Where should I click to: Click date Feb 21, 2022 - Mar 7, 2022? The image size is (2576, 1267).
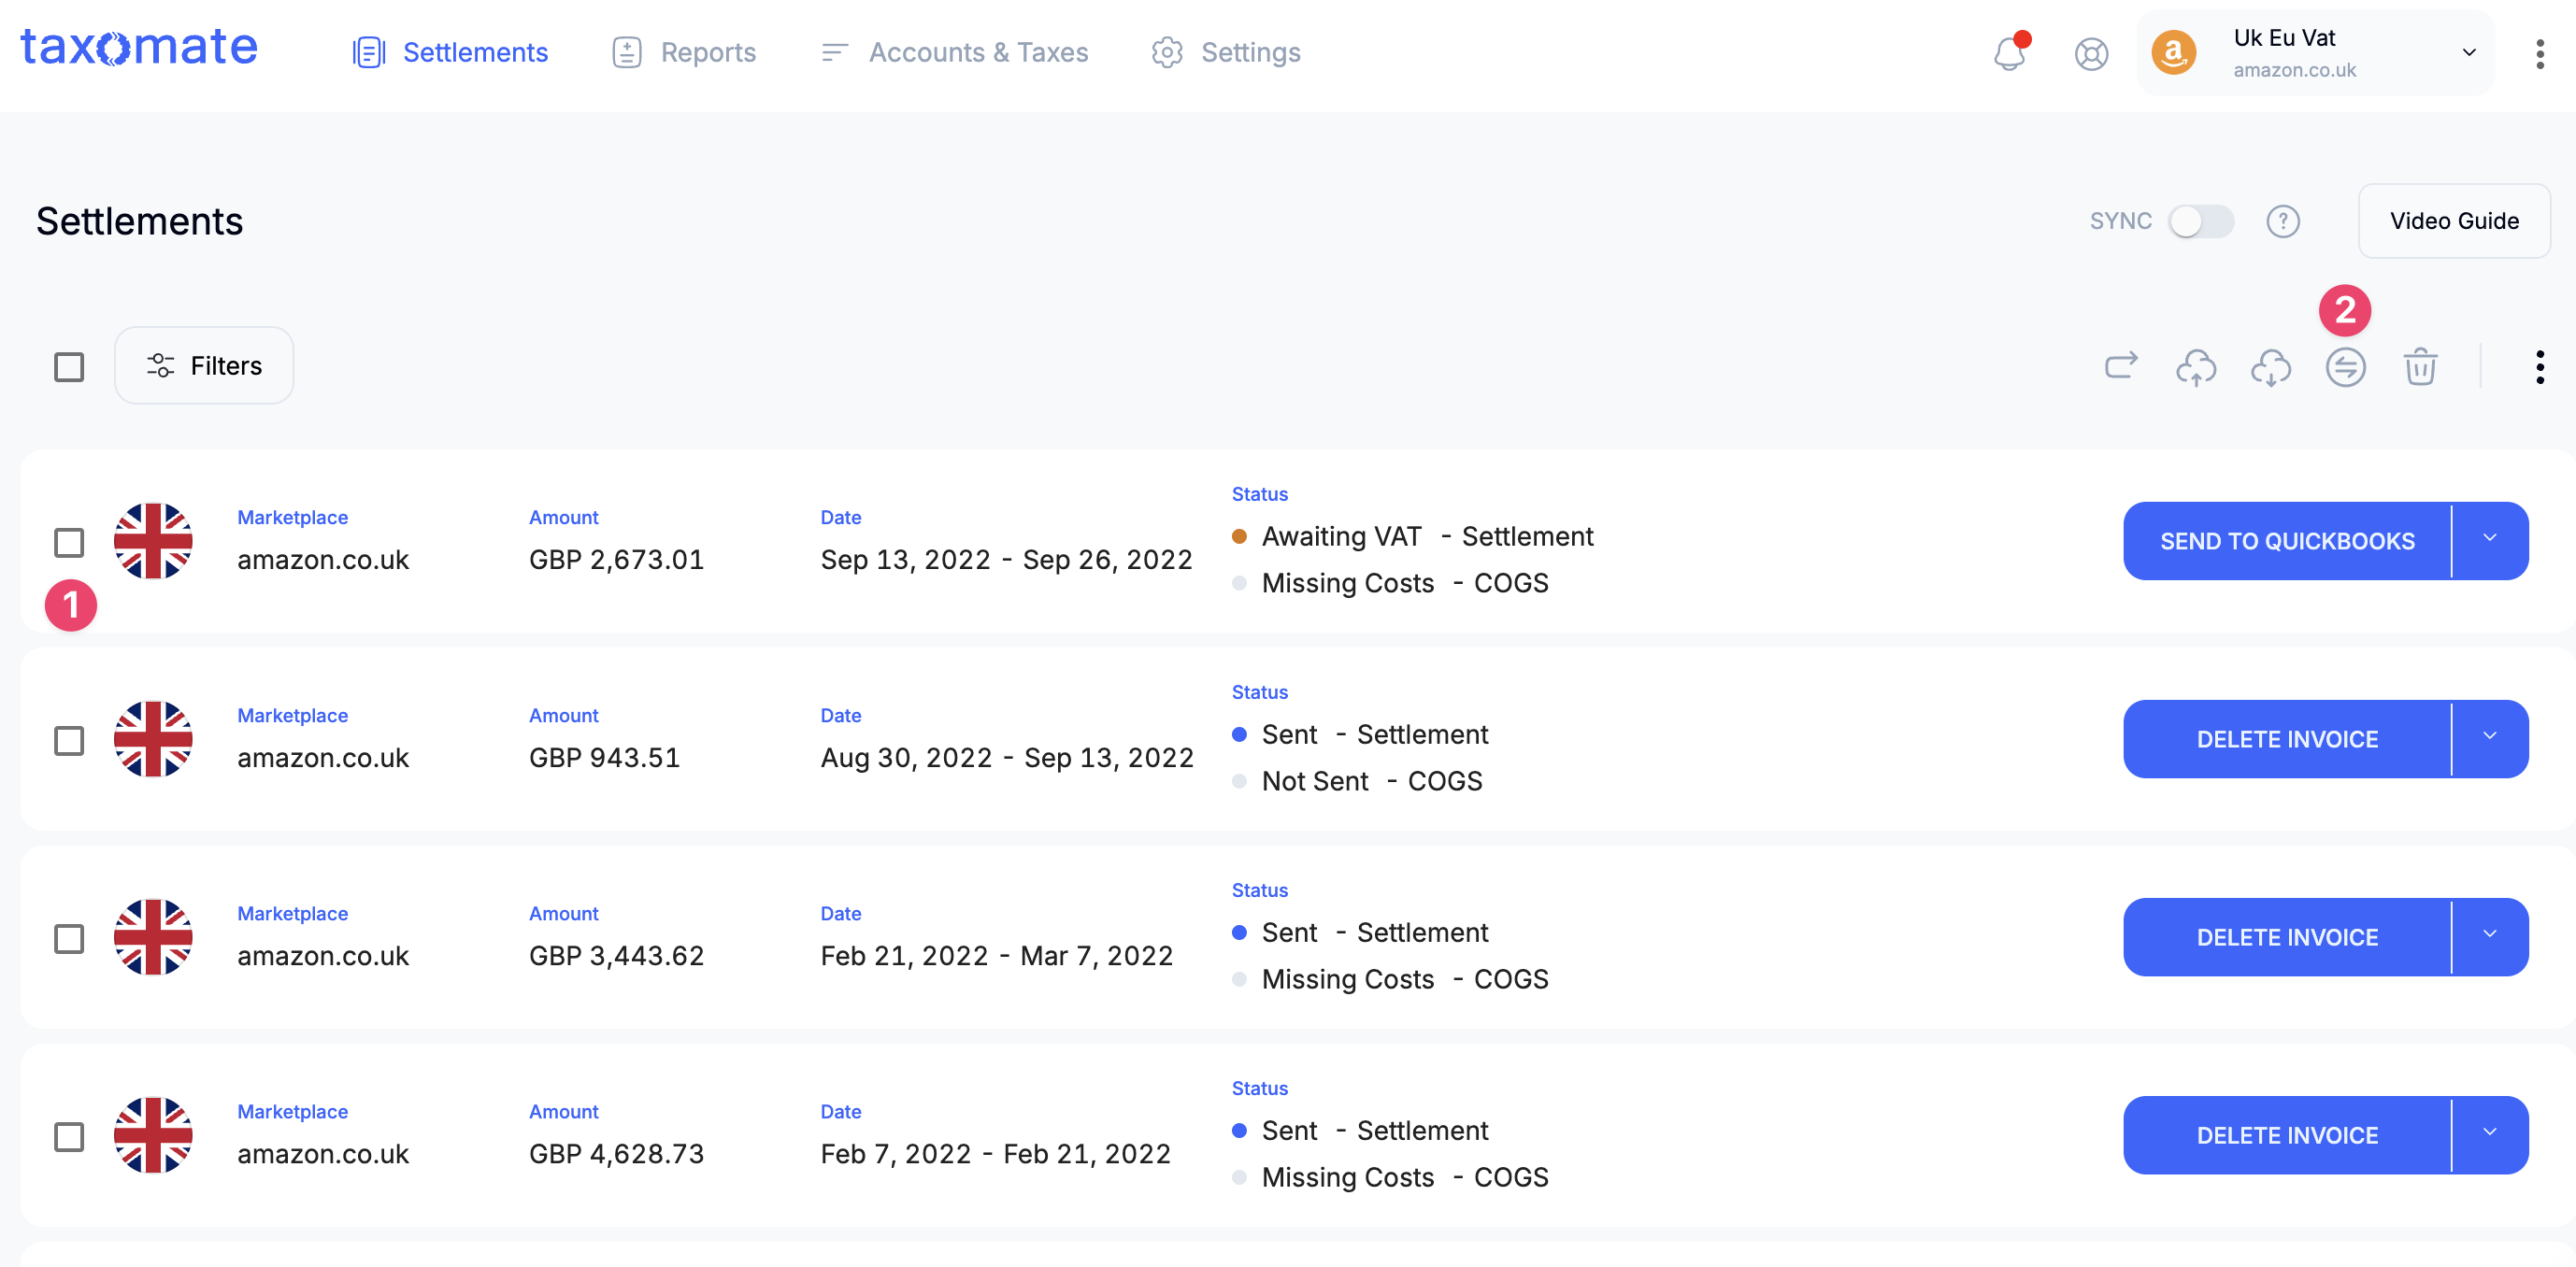tap(996, 955)
